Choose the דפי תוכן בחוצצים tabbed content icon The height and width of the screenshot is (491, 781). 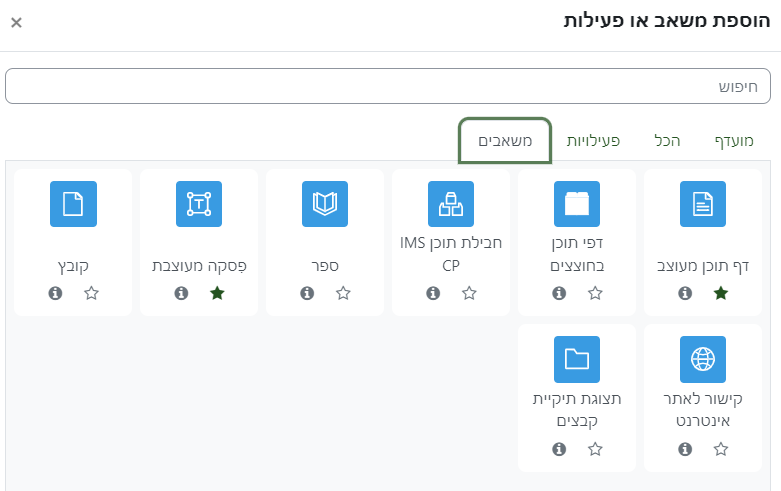[577, 205]
